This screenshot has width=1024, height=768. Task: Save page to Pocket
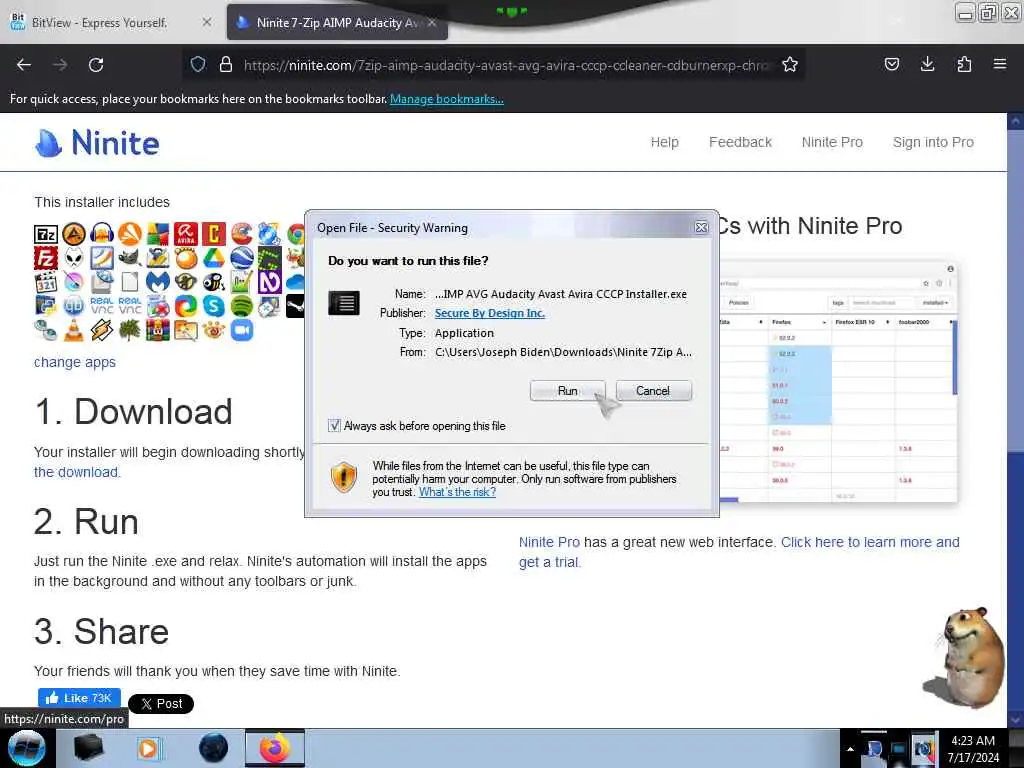tap(891, 64)
